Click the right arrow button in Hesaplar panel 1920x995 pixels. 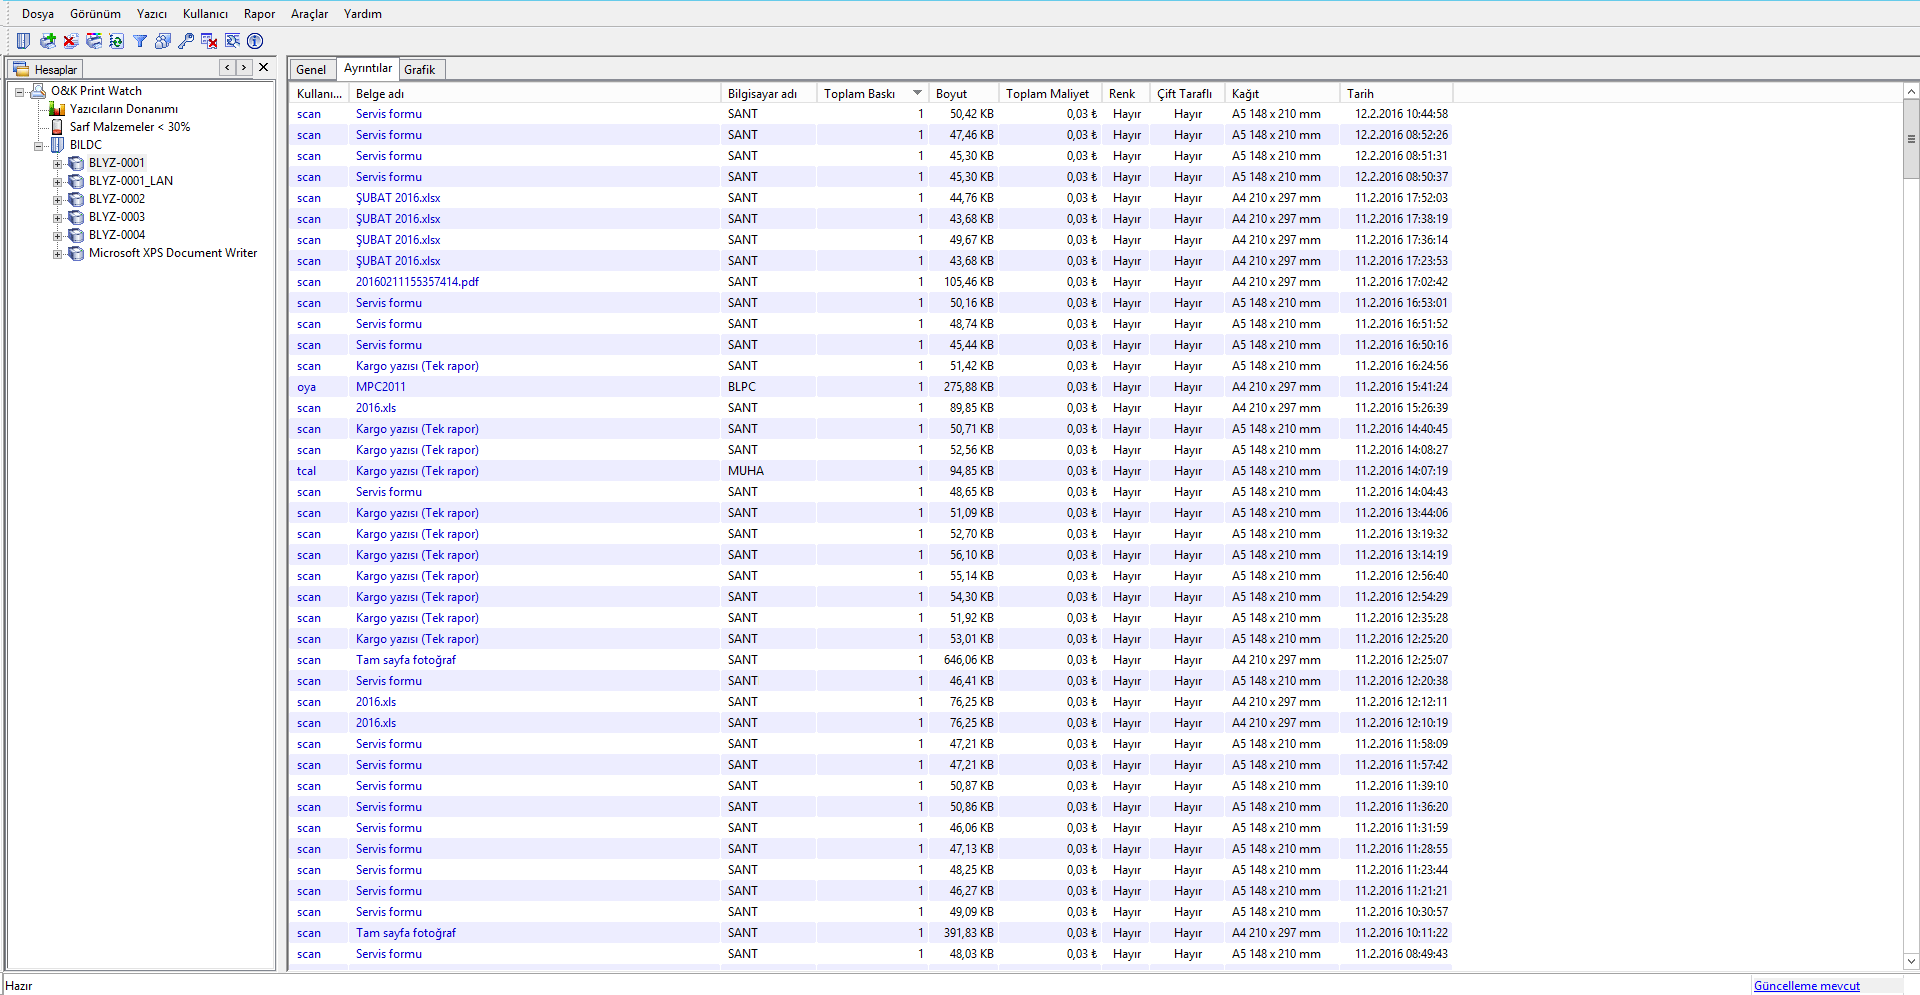pos(244,68)
